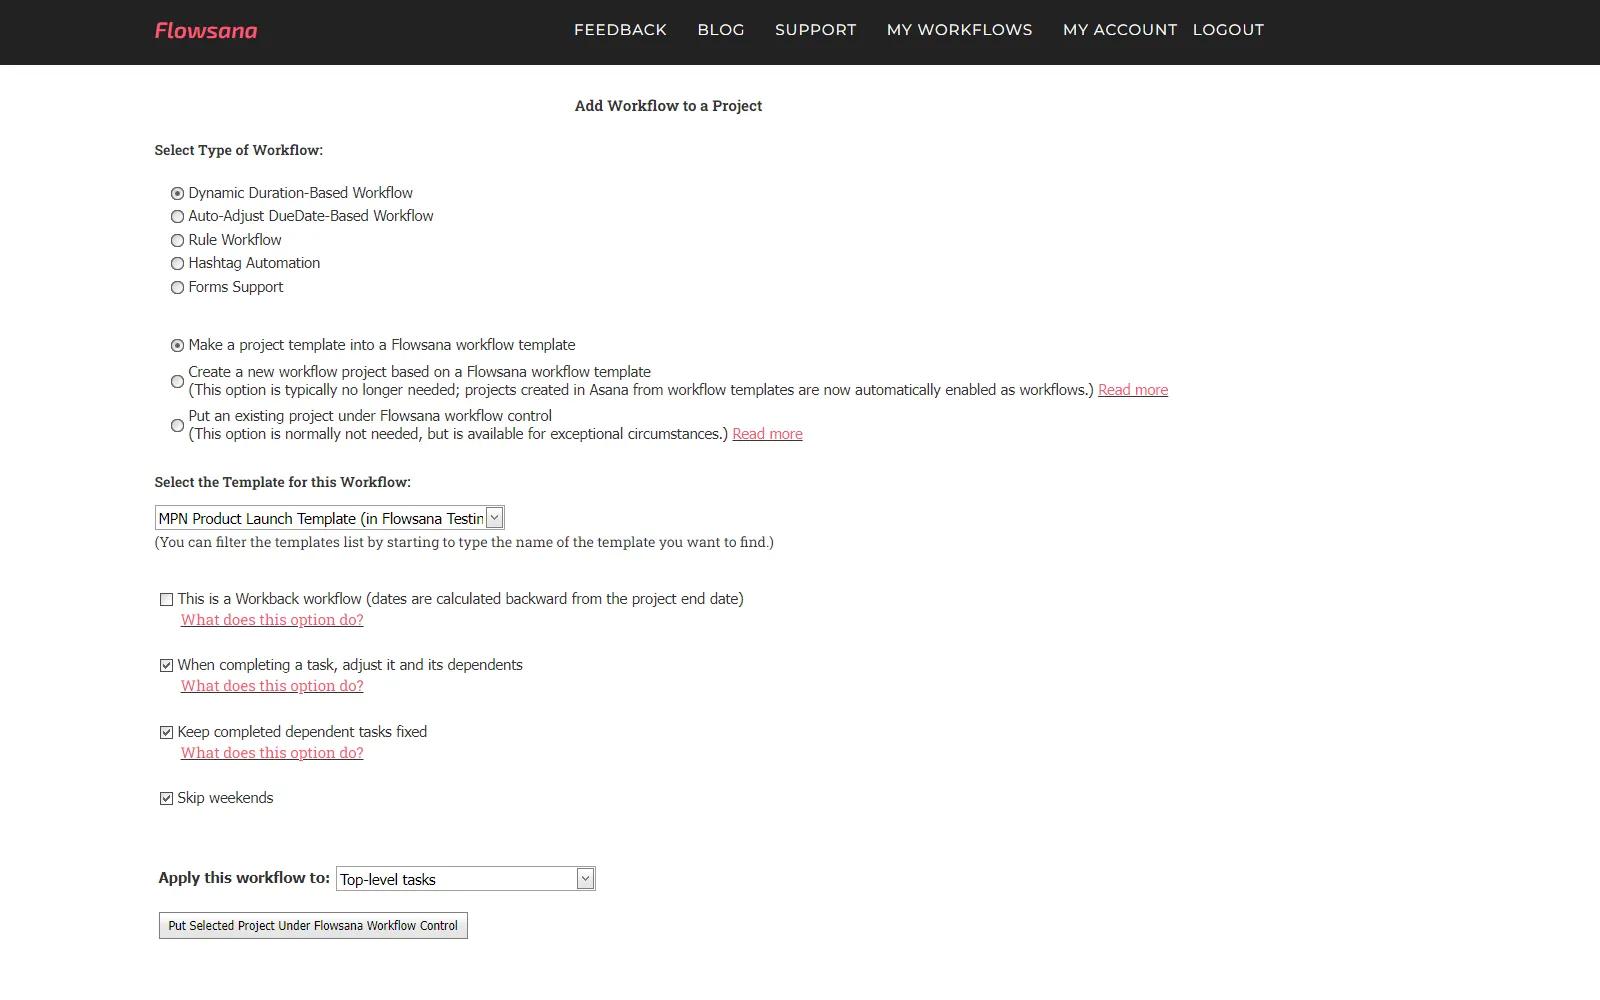Viewport: 1600px width, 1000px height.
Task: Pick the Forms Support radio option
Action: point(178,288)
